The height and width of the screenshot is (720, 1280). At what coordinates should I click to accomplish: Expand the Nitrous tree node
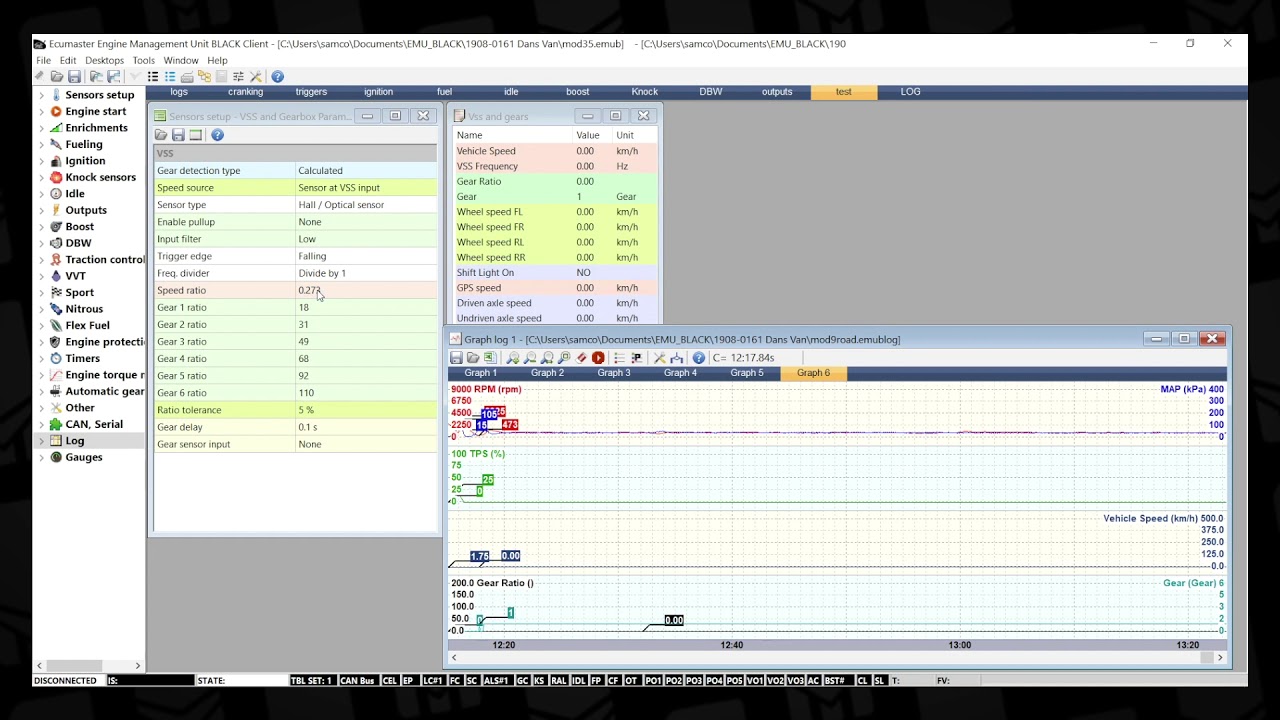(x=41, y=309)
